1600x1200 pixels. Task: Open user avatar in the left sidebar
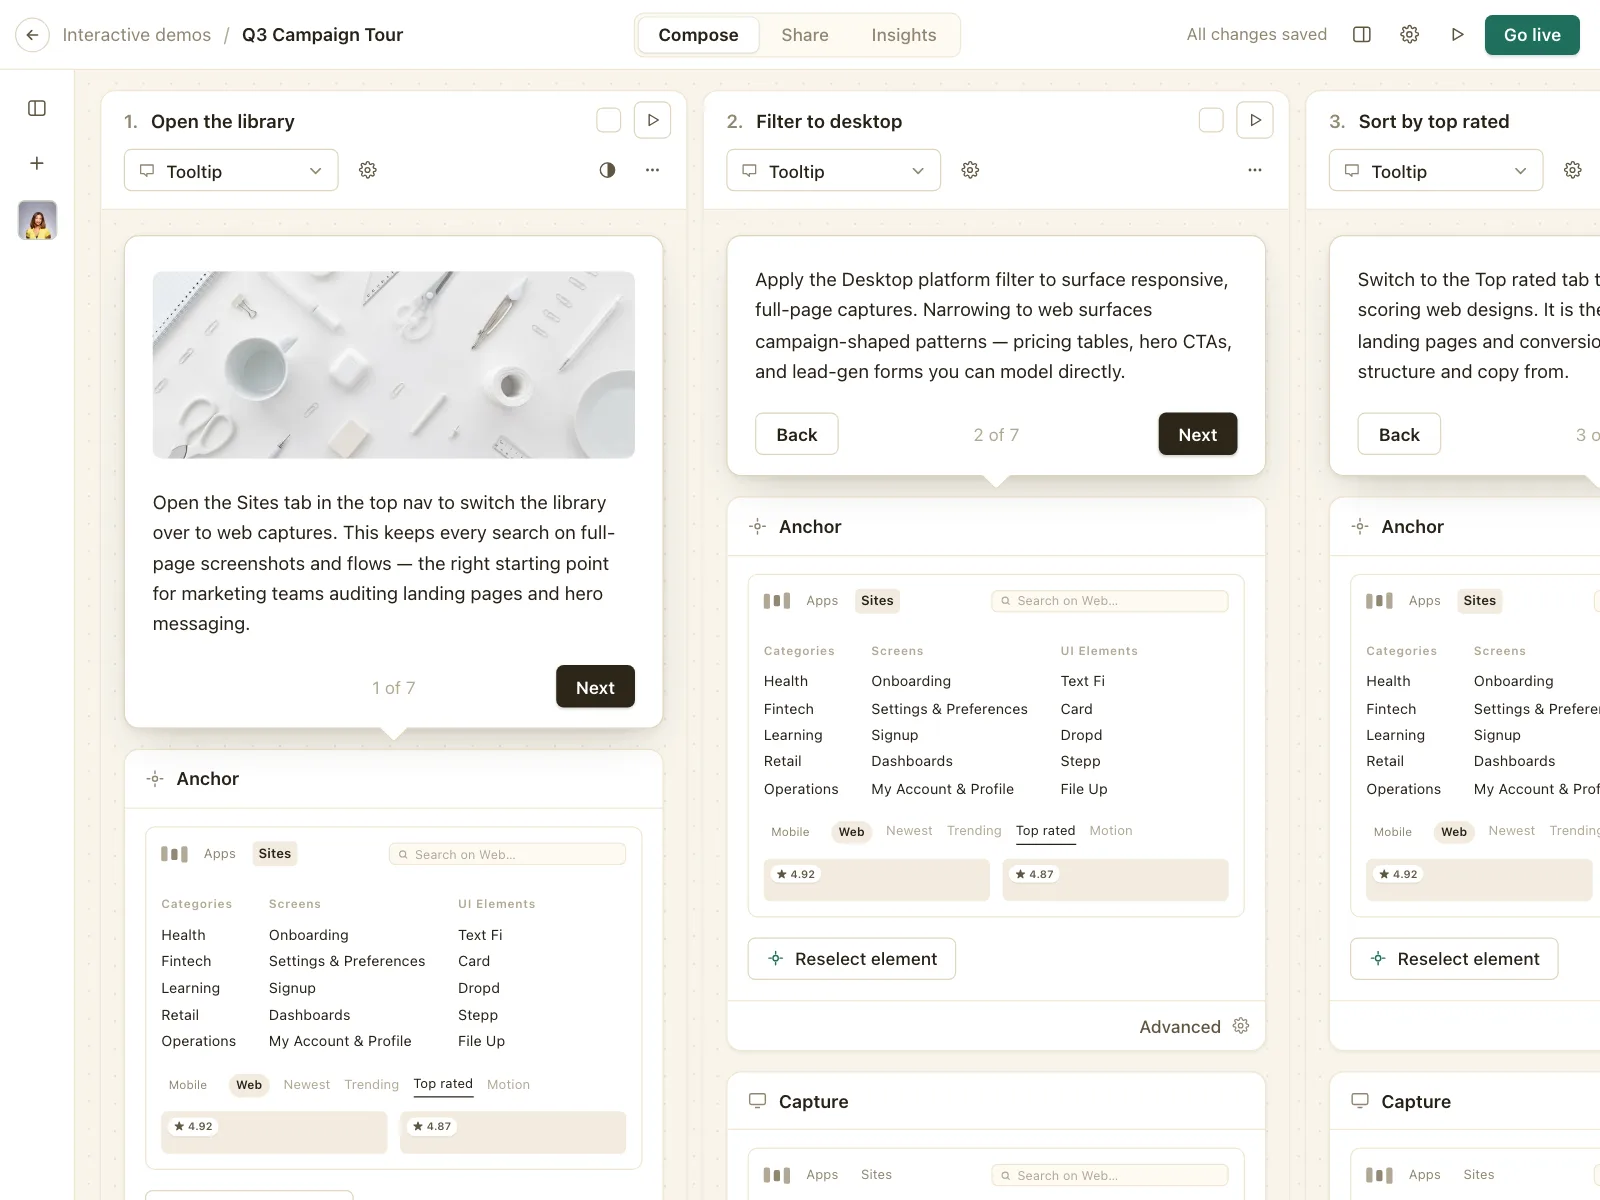point(37,220)
